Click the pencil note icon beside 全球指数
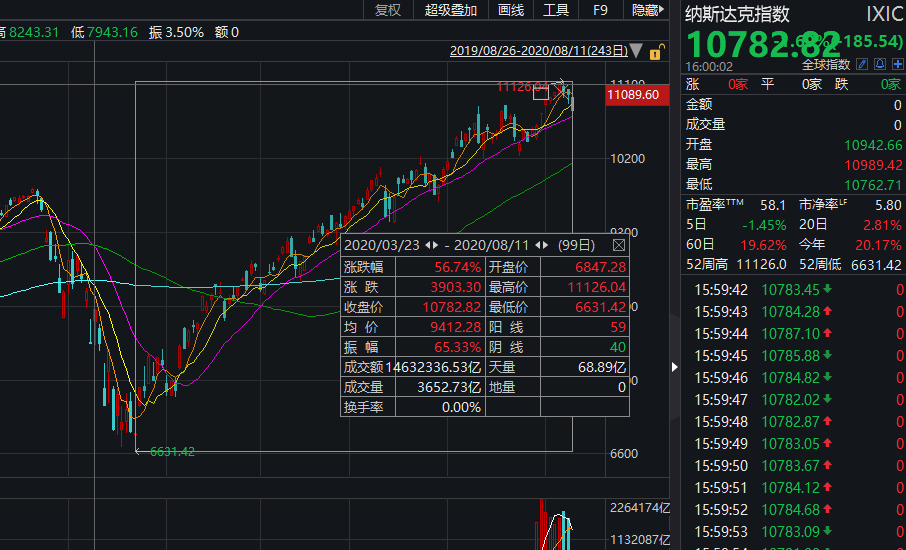906x550 pixels. pos(862,65)
